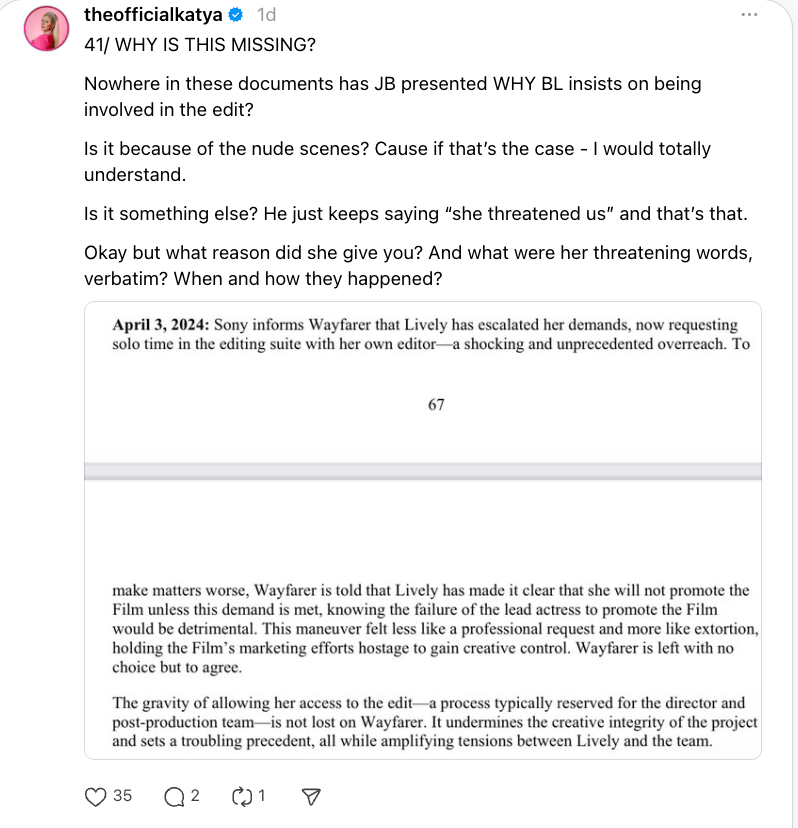View the like count of 35
This screenshot has height=828, width=798.
[122, 796]
